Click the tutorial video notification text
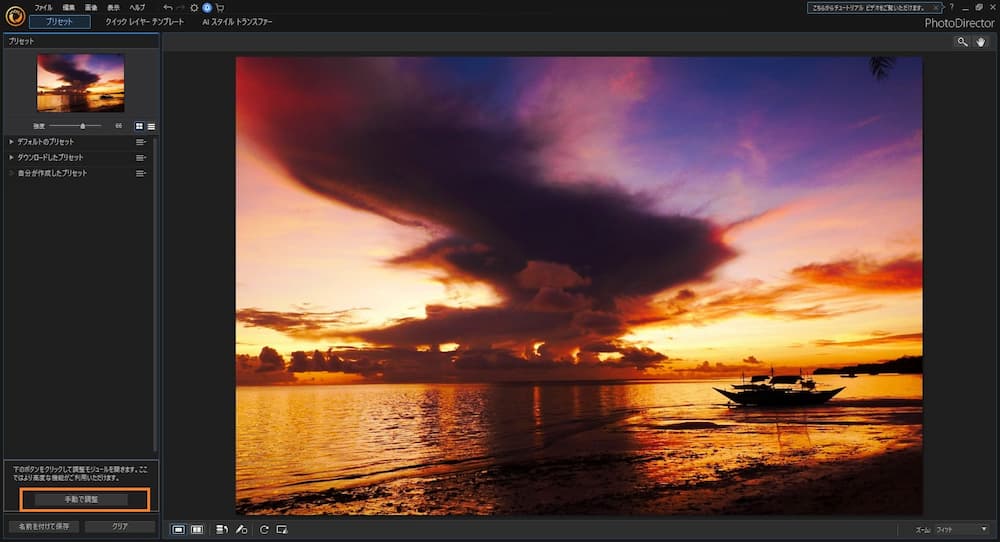 [x=868, y=8]
